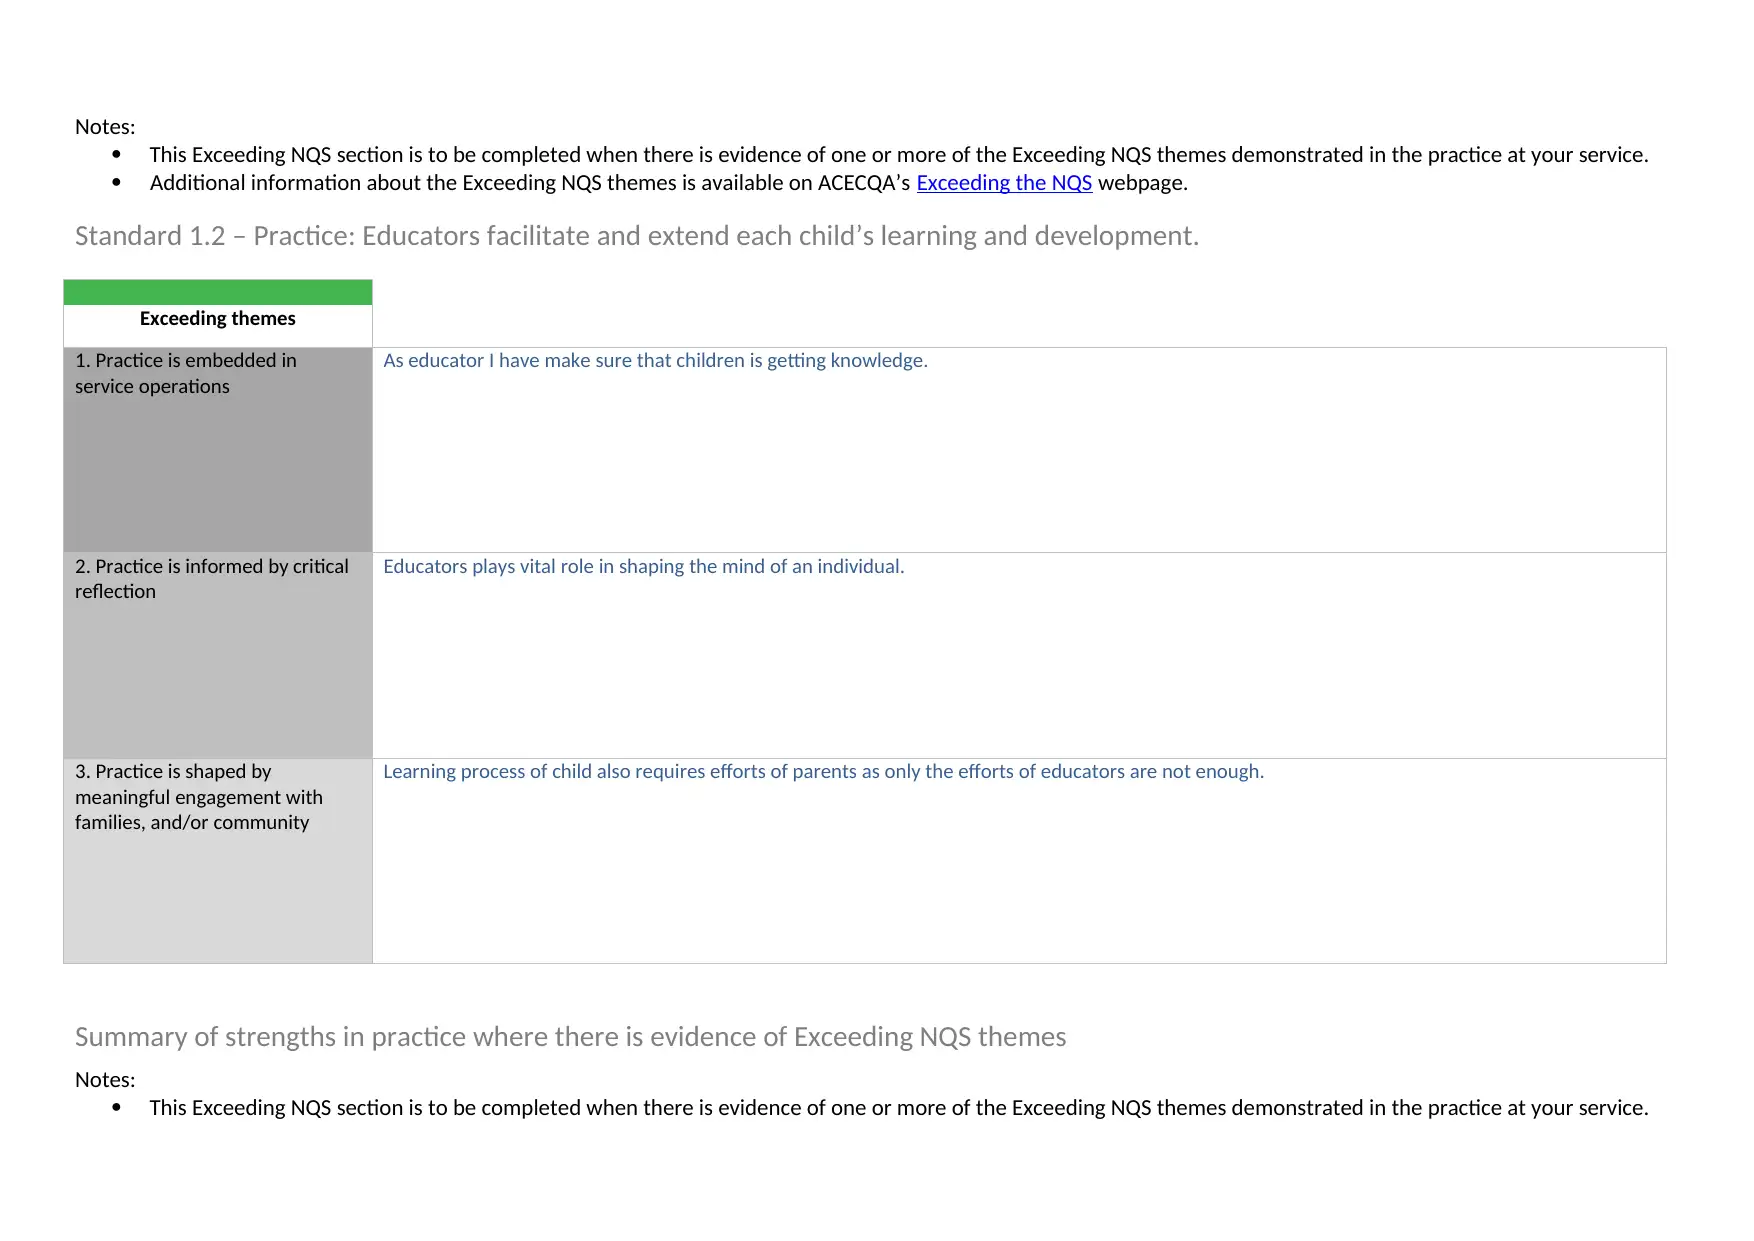Select the Exceeding themes header cell

(218, 325)
